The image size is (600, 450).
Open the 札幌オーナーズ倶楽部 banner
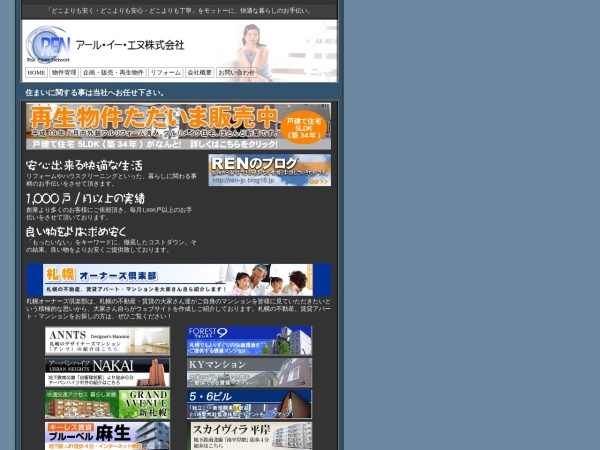click(178, 279)
